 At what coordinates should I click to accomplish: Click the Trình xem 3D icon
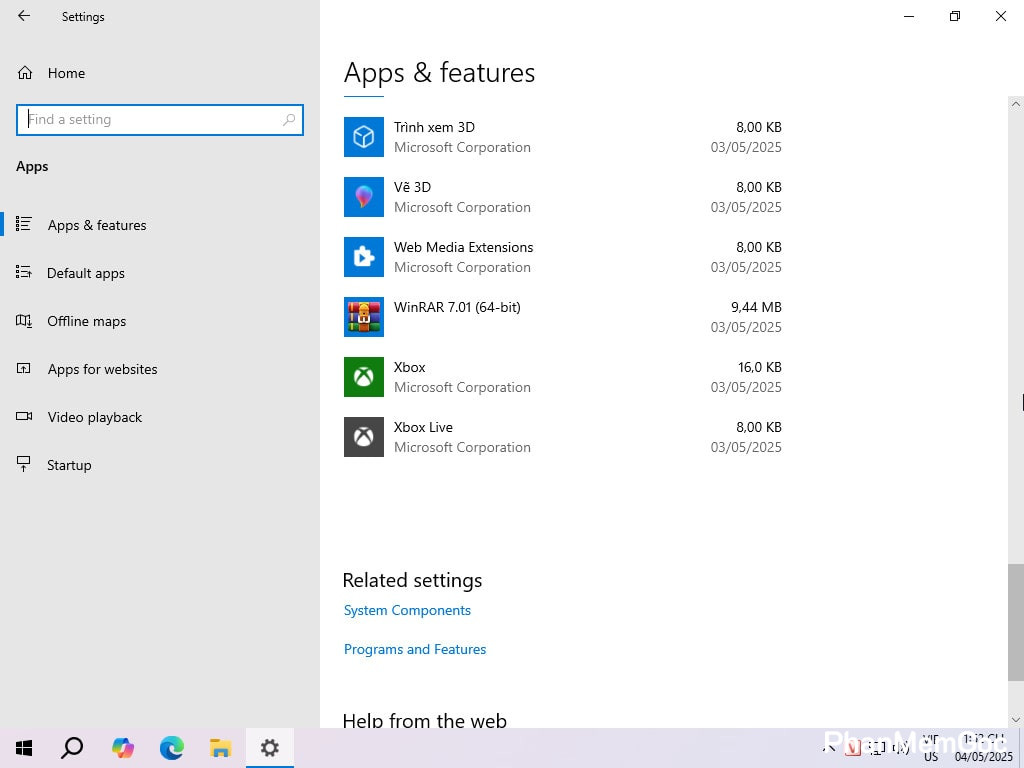[363, 137]
